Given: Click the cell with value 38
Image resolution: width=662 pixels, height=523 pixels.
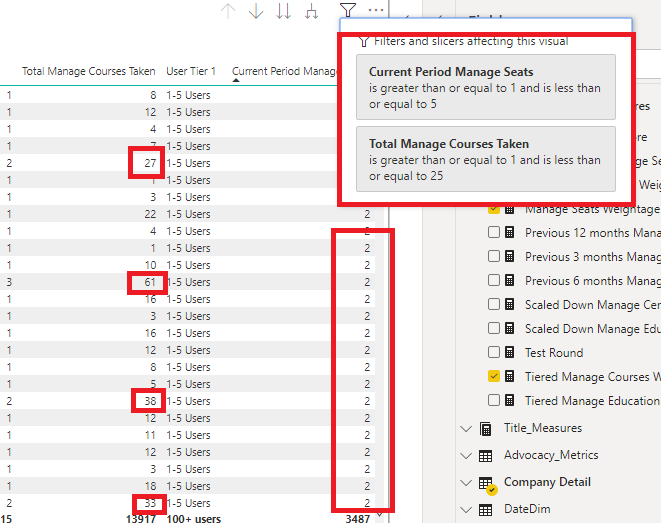Looking at the screenshot, I should pyautogui.click(x=150, y=401).
